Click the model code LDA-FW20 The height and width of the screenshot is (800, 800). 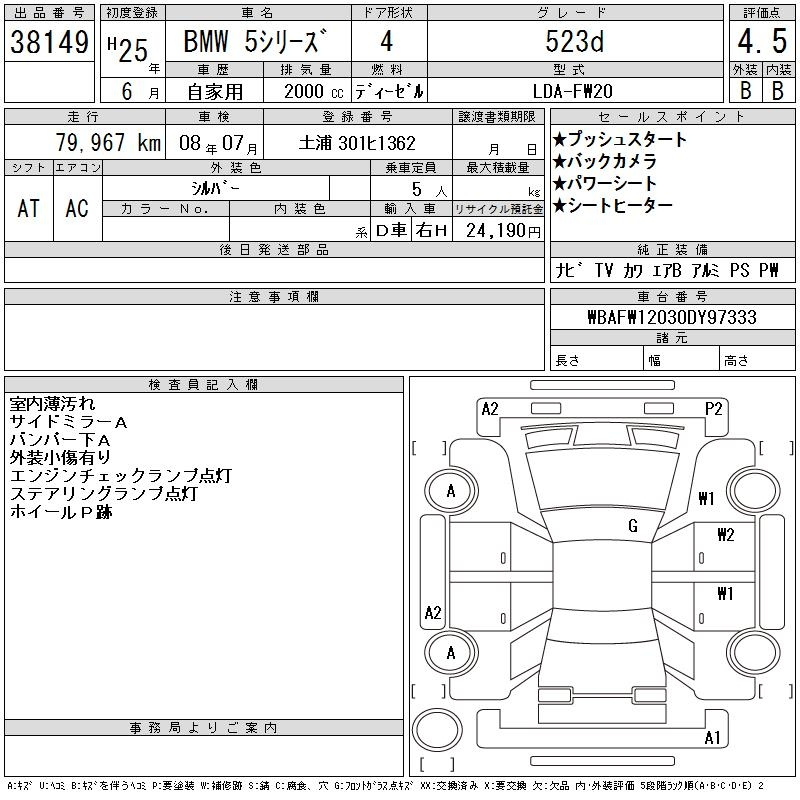pyautogui.click(x=572, y=91)
